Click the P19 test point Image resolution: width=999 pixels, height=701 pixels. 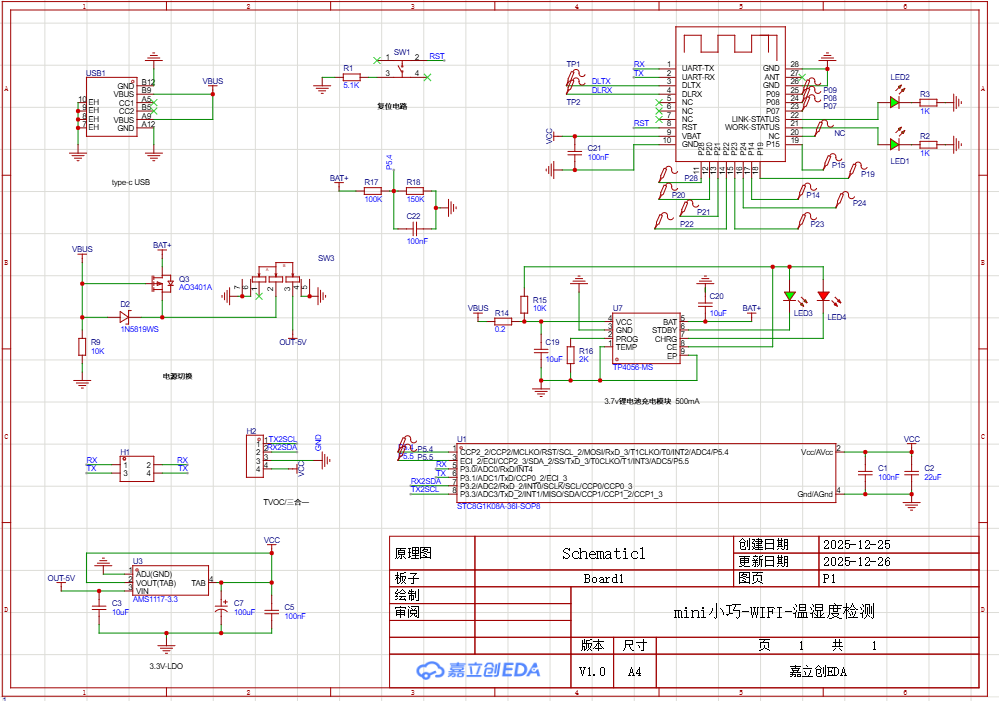(858, 170)
